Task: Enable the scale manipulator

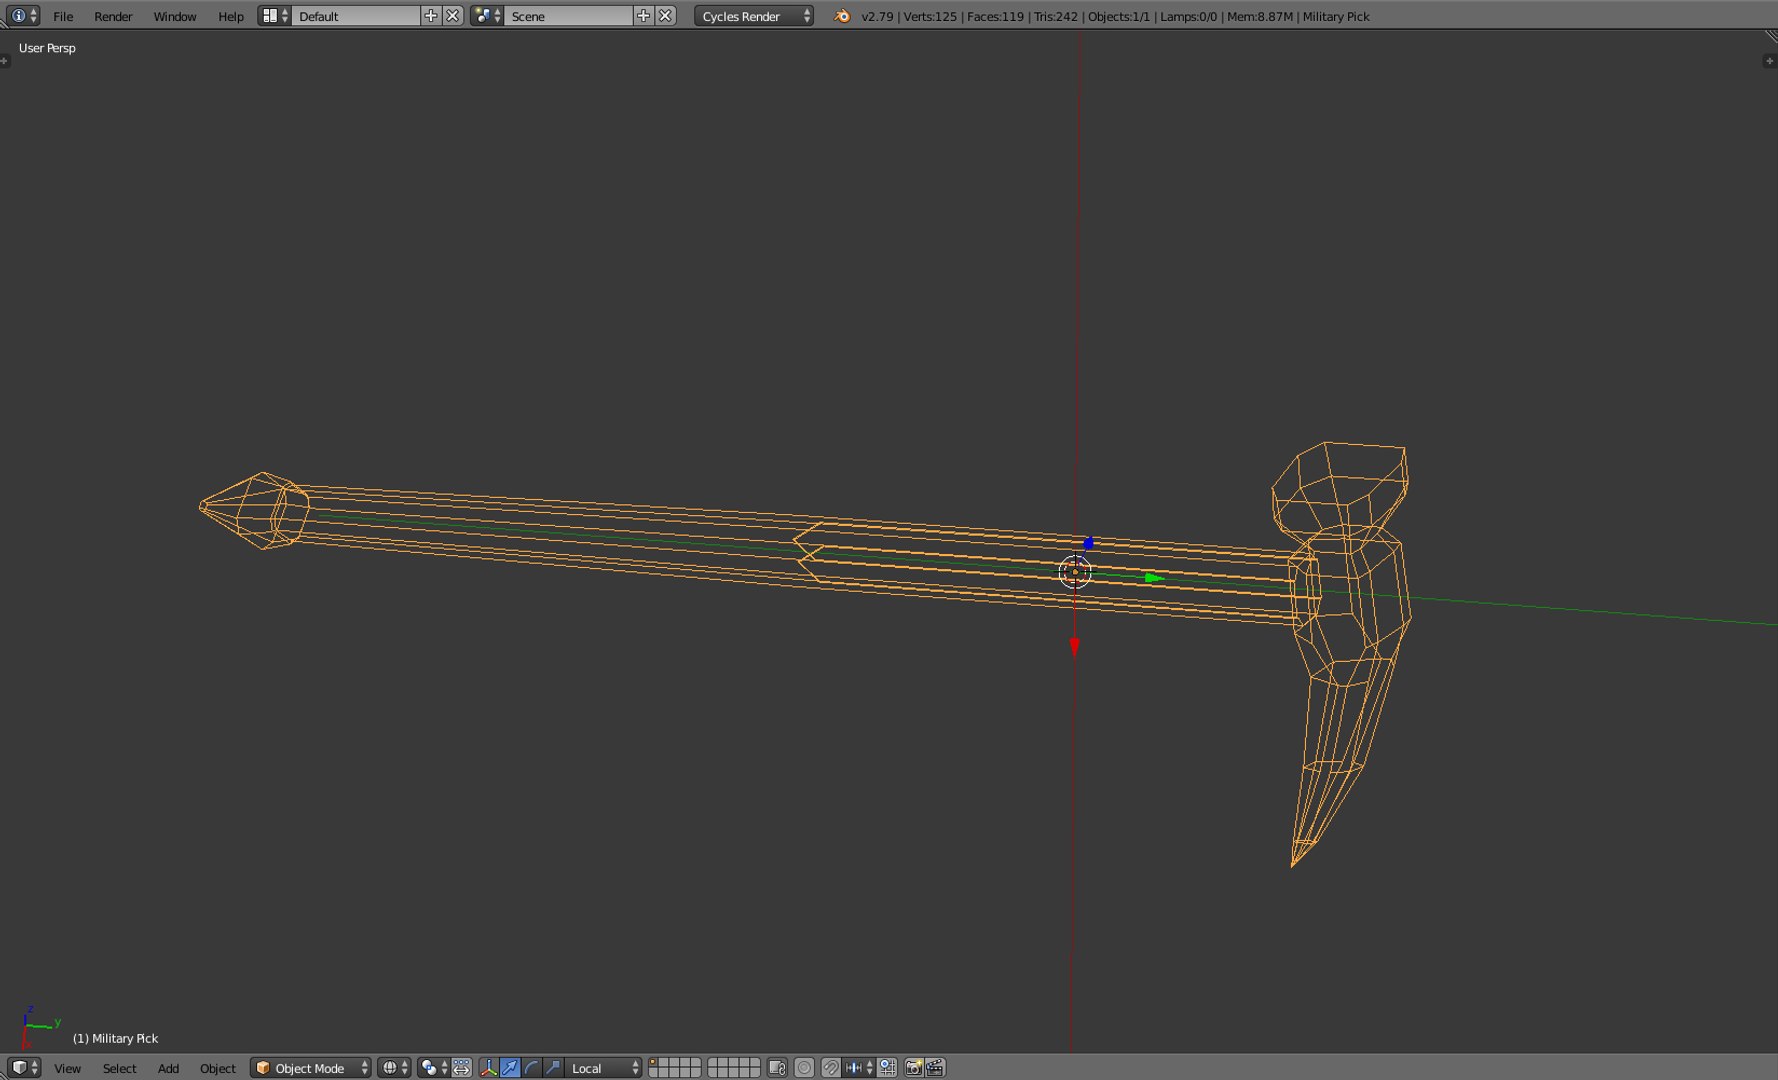Action: (553, 1068)
